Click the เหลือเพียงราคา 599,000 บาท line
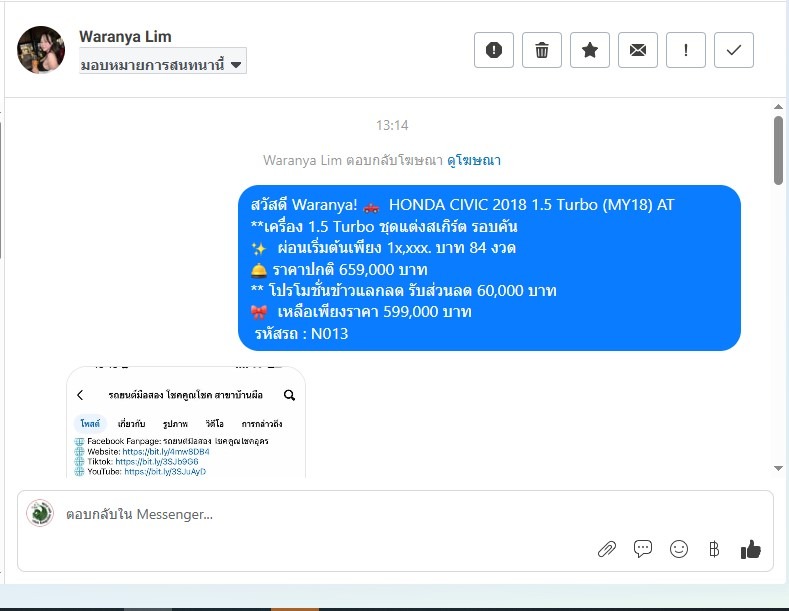 pyautogui.click(x=361, y=312)
